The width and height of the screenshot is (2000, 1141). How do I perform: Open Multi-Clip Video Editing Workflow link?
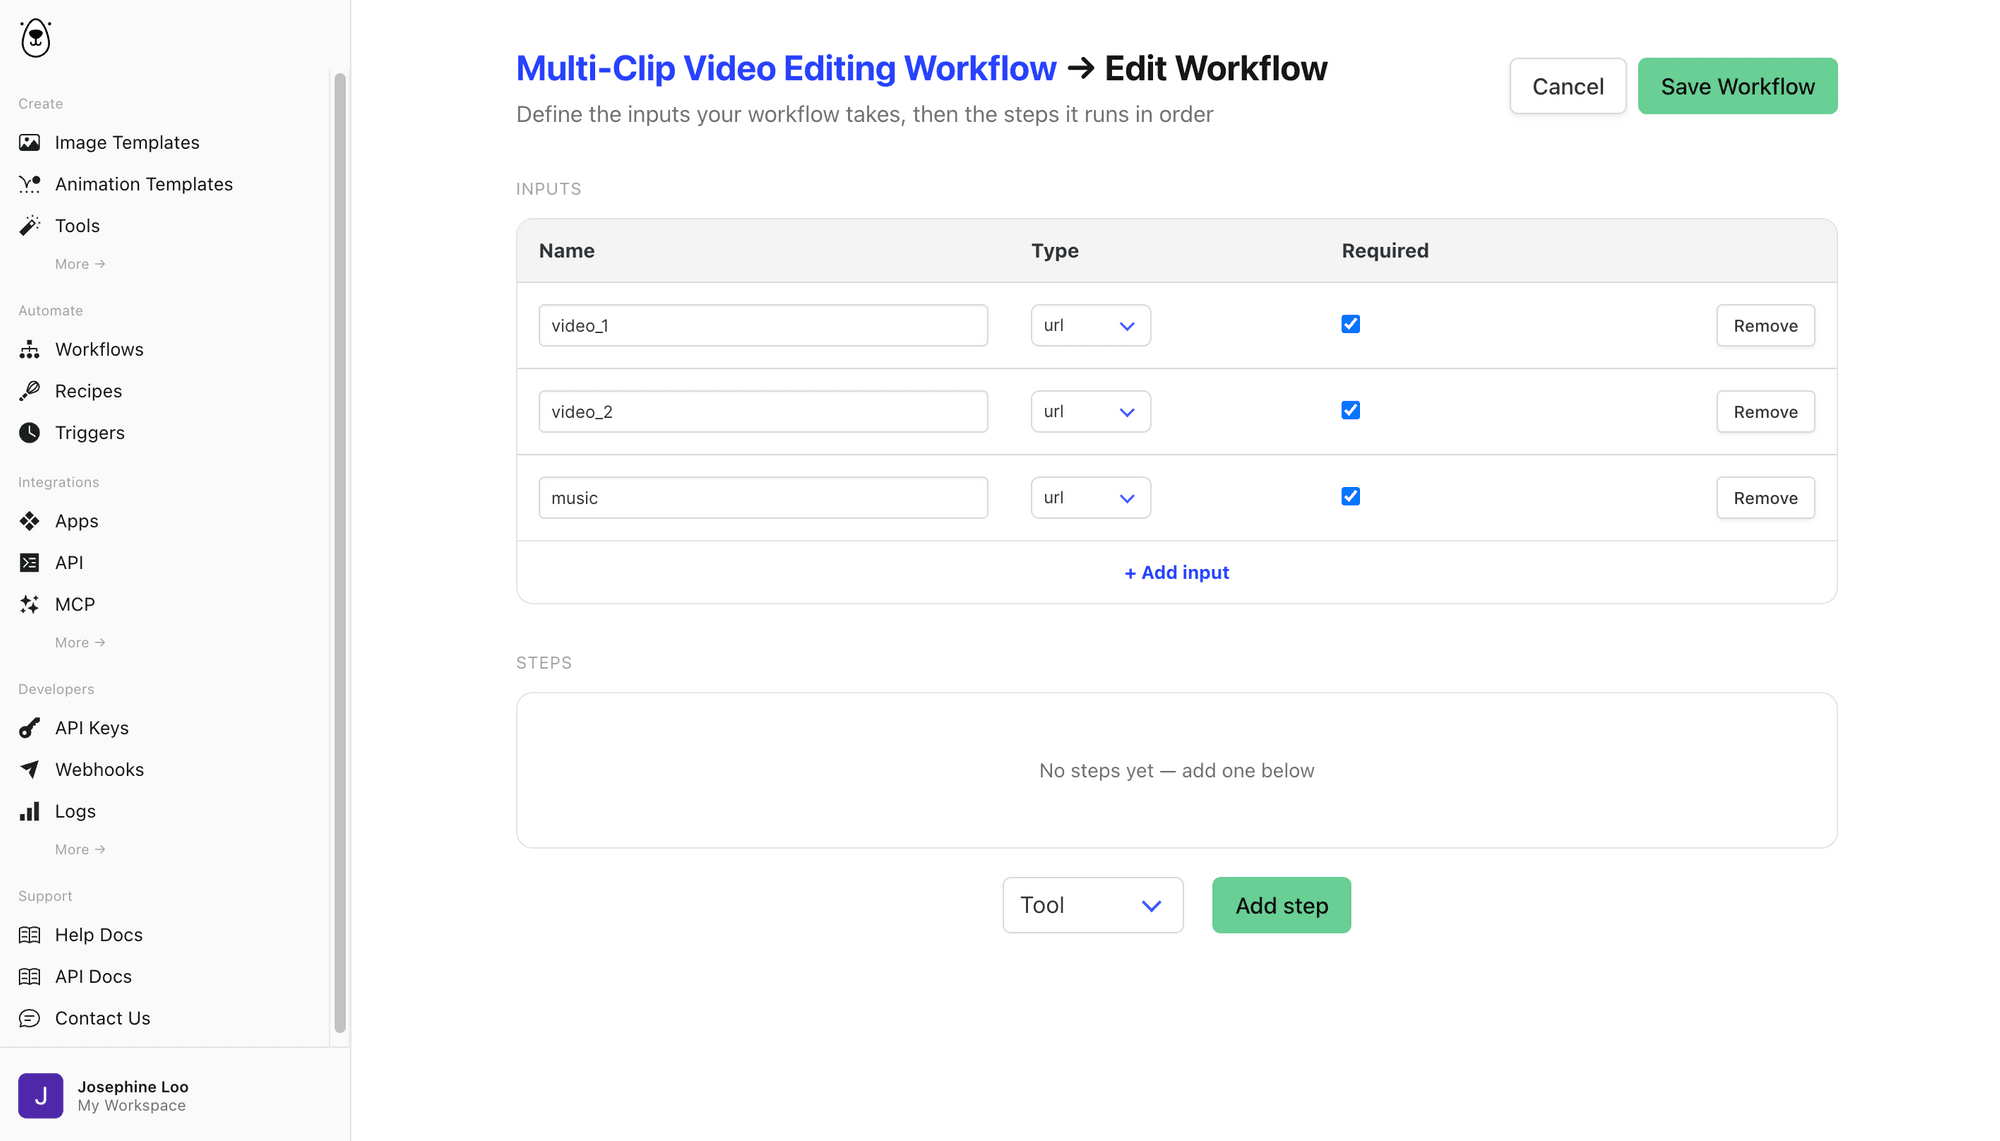[x=786, y=69]
